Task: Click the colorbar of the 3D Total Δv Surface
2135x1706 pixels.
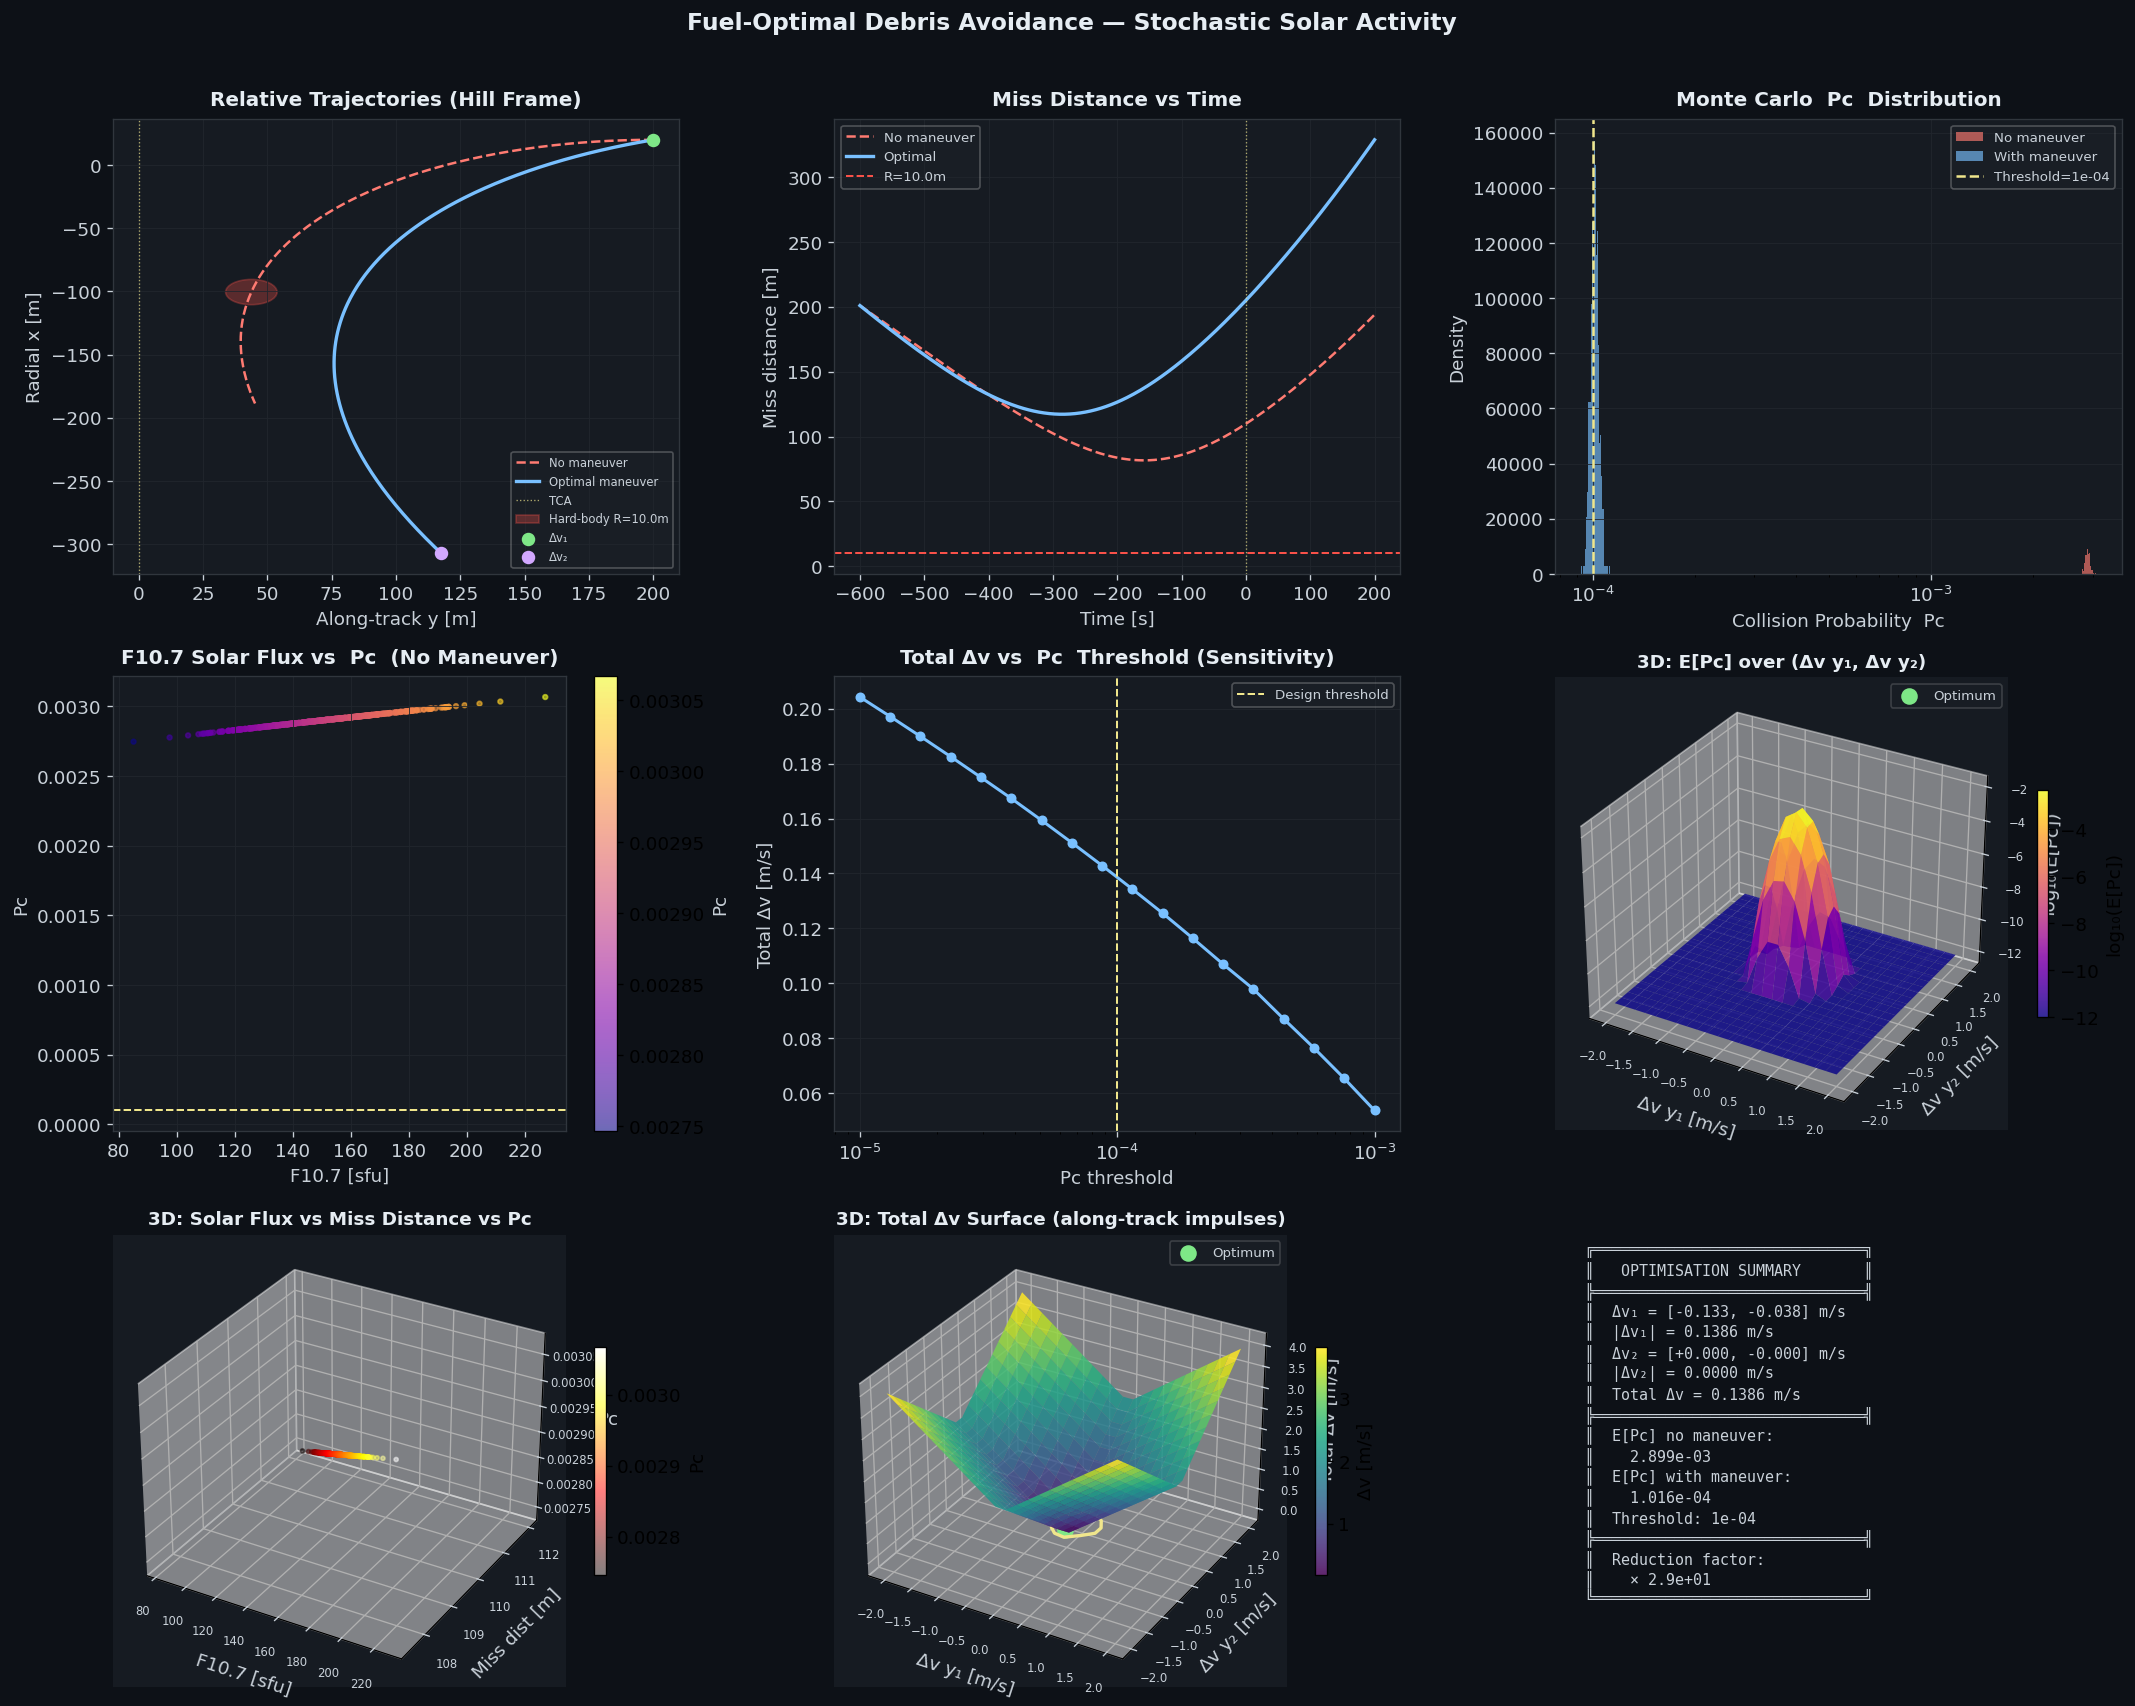Action: (x=1322, y=1462)
